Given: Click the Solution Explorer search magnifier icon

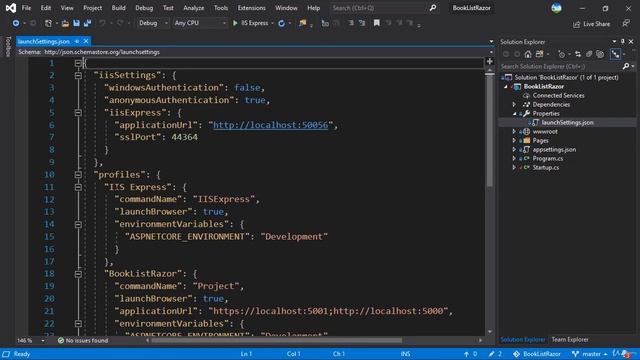Looking at the screenshot, I should pyautogui.click(x=626, y=66).
